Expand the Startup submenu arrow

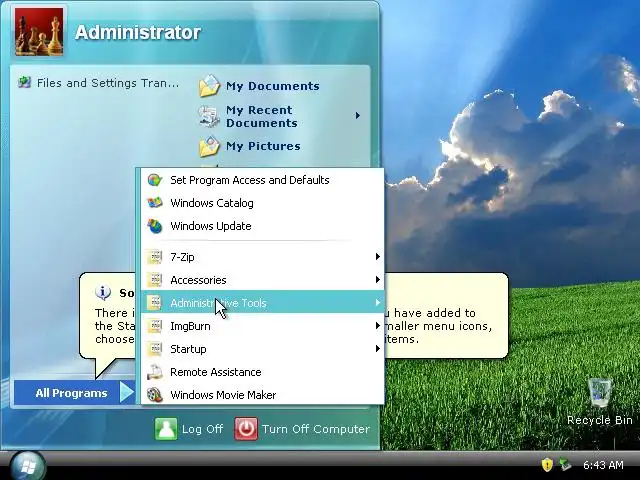click(378, 349)
